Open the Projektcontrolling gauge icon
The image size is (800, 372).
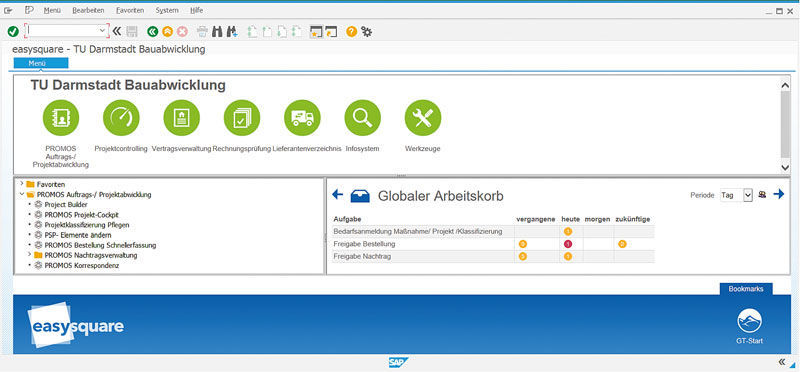coord(121,118)
